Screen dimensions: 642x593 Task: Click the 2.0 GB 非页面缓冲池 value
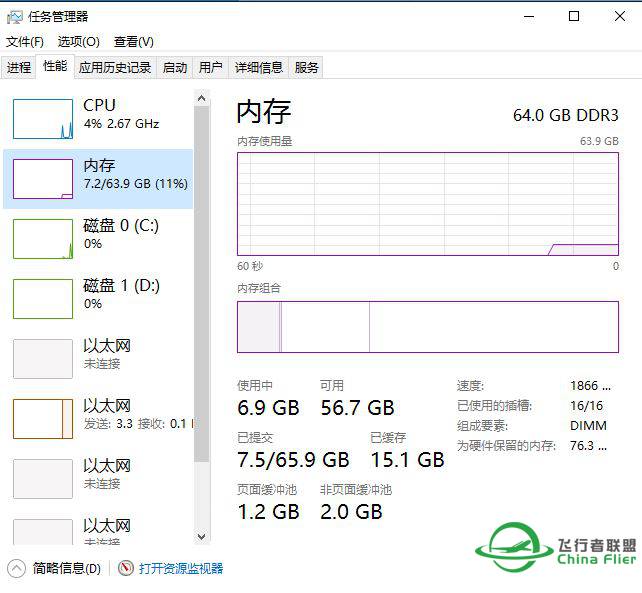click(351, 512)
